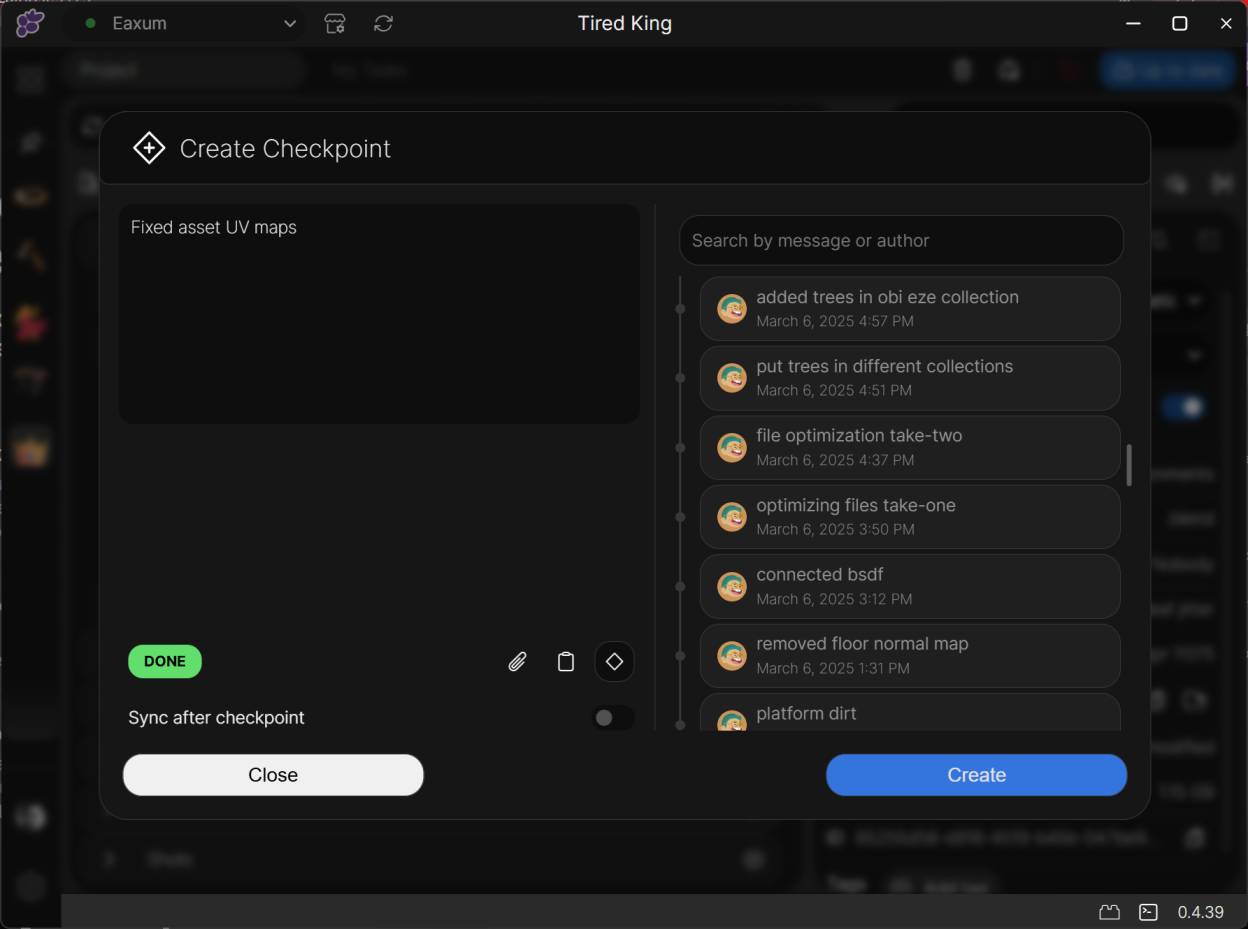Click timeline dot beside 'put trees in different collections'
This screenshot has width=1248, height=929.
point(681,379)
